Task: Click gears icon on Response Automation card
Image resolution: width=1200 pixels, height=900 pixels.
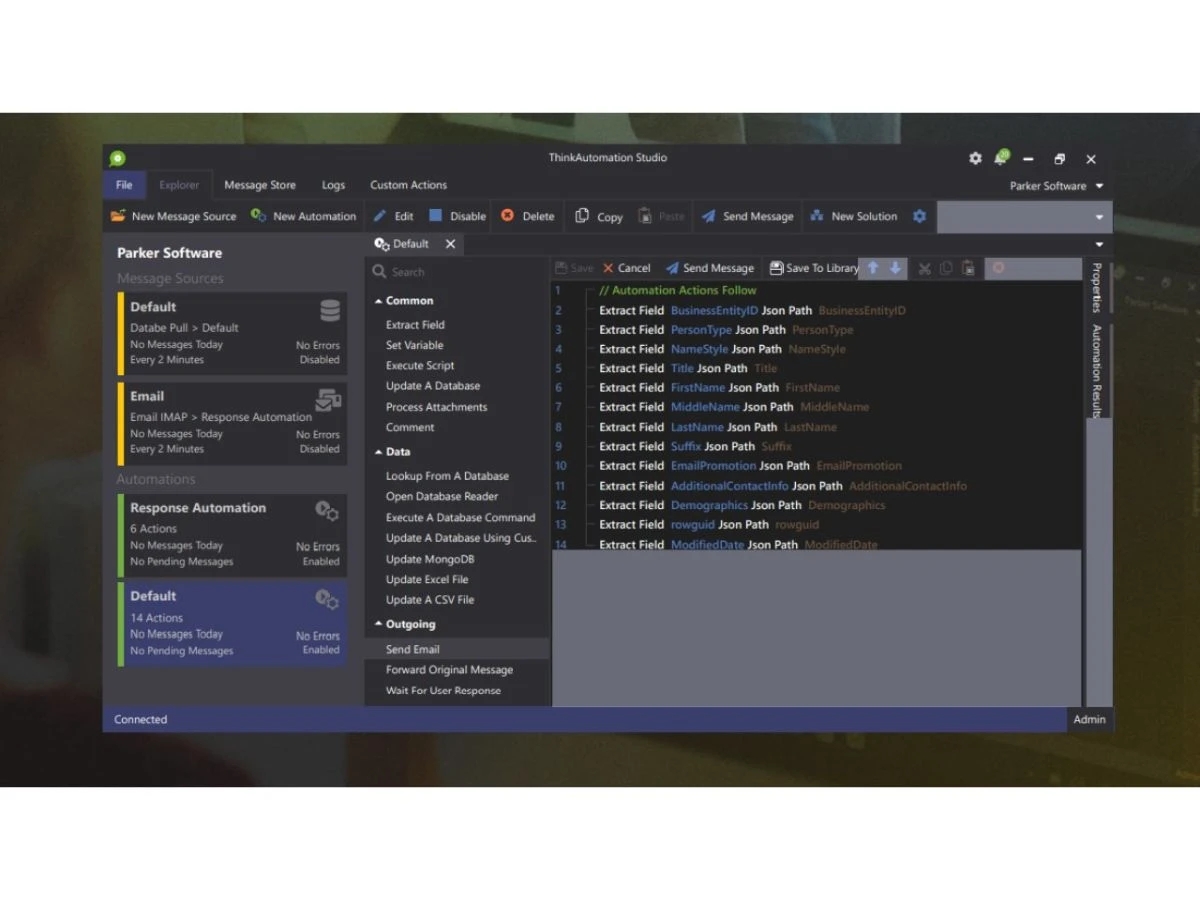Action: [x=327, y=511]
